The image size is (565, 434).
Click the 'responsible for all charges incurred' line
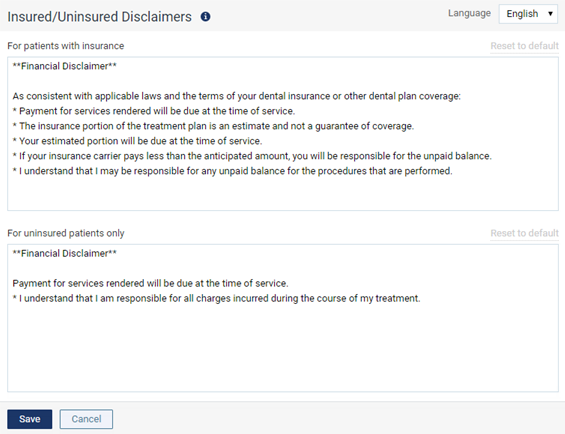point(216,298)
